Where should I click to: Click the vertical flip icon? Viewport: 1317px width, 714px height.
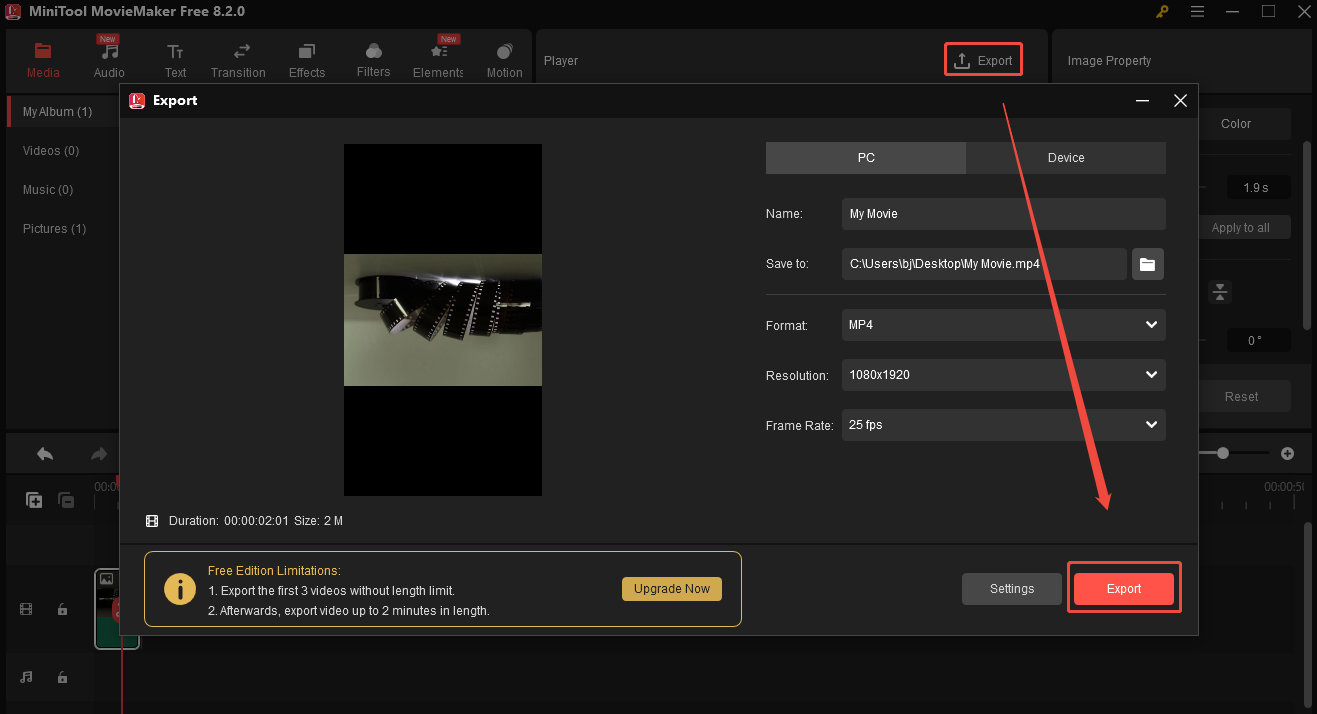[x=1220, y=292]
